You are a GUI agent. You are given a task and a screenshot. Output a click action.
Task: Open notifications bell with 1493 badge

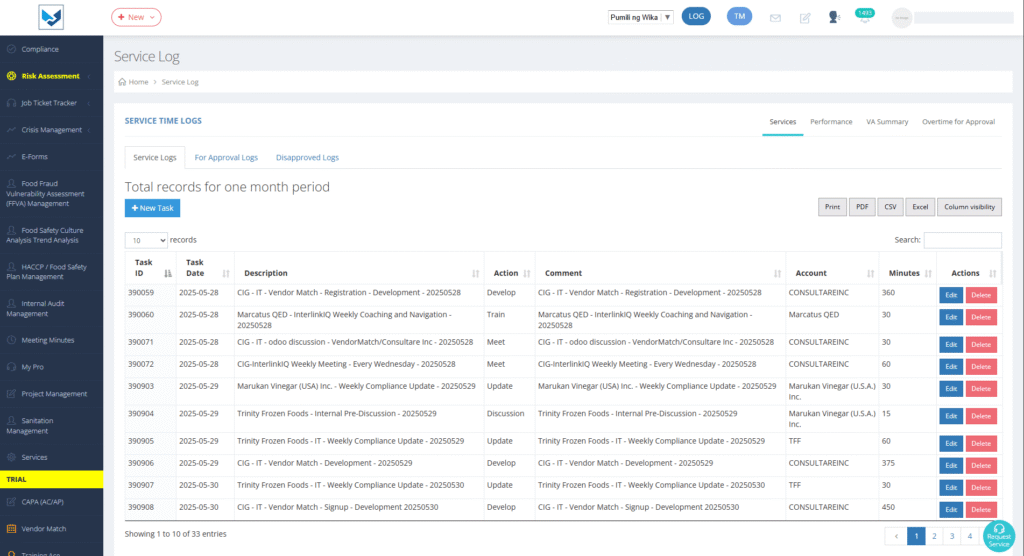coord(865,16)
